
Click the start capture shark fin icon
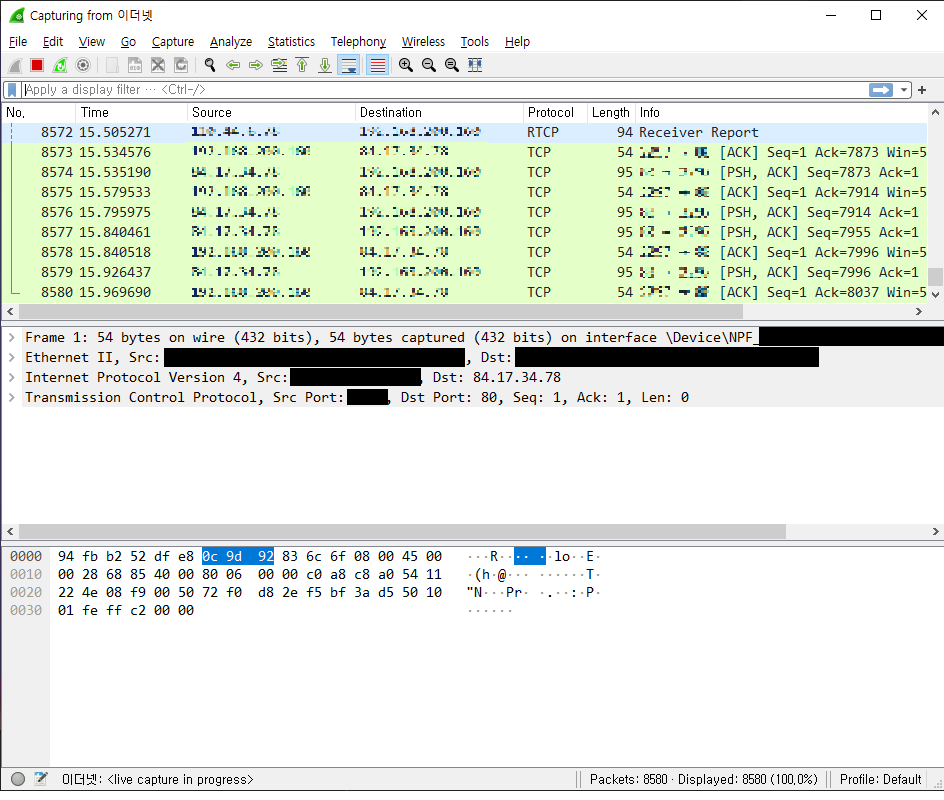(x=15, y=65)
